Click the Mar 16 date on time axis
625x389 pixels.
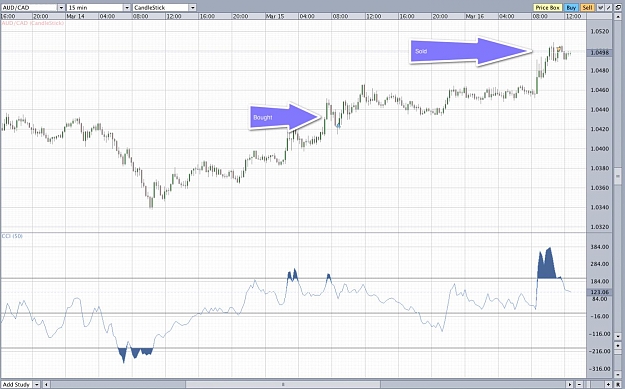click(475, 16)
